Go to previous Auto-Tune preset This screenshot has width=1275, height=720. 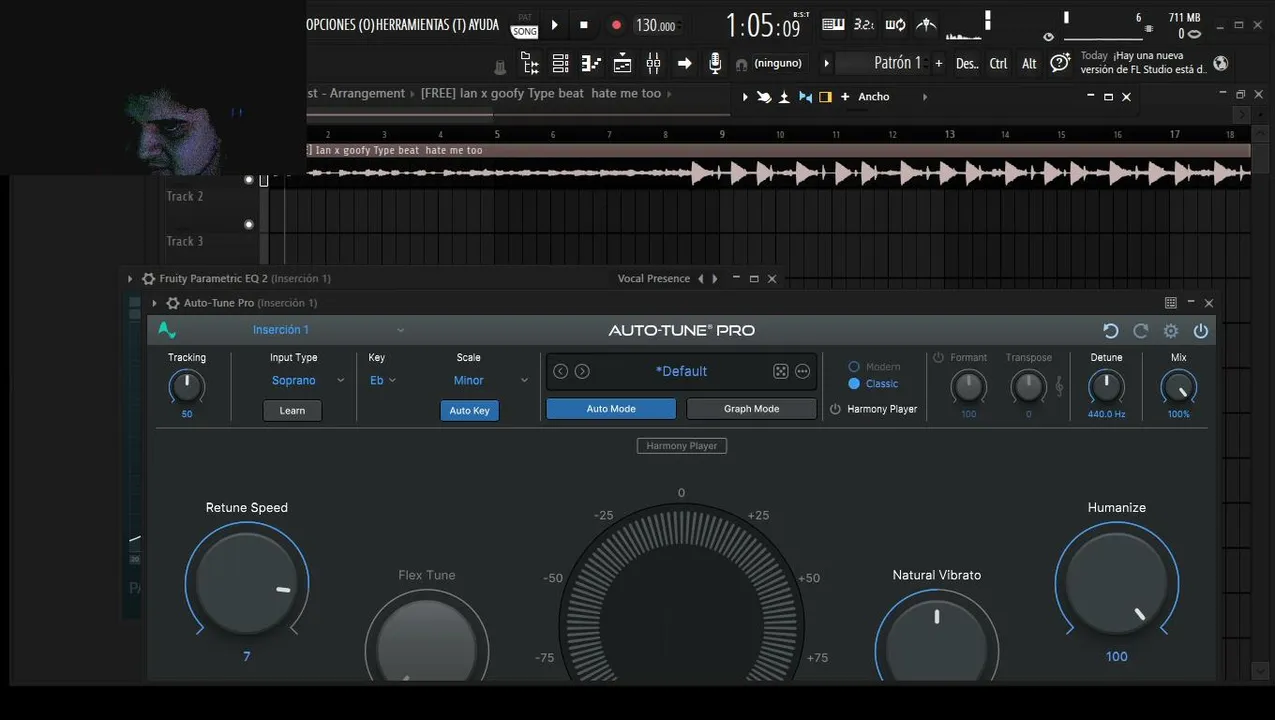(x=560, y=371)
